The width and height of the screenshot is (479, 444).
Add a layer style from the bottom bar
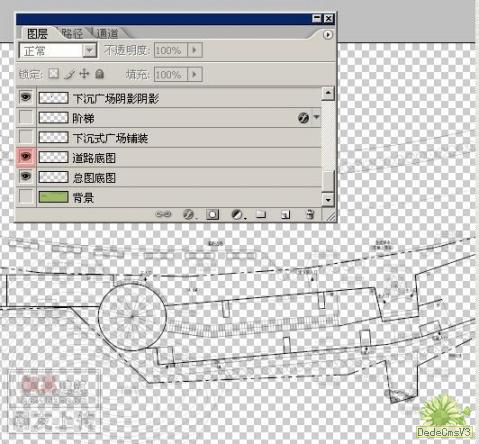[x=188, y=214]
